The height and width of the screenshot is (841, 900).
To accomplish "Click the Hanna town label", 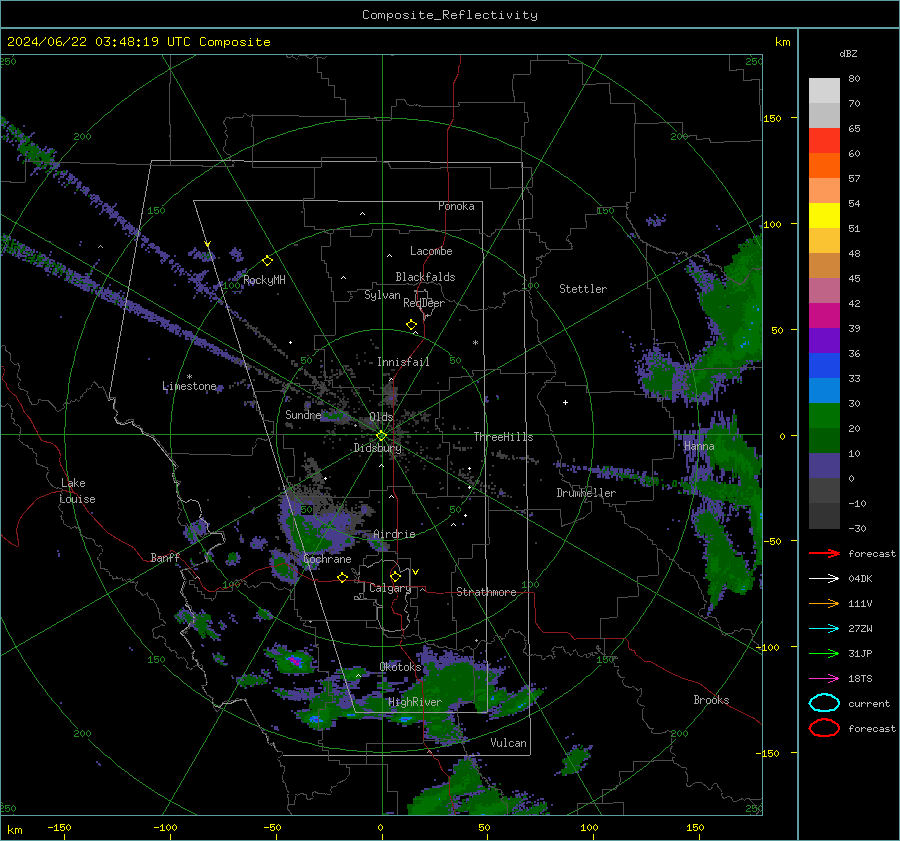I will point(699,446).
